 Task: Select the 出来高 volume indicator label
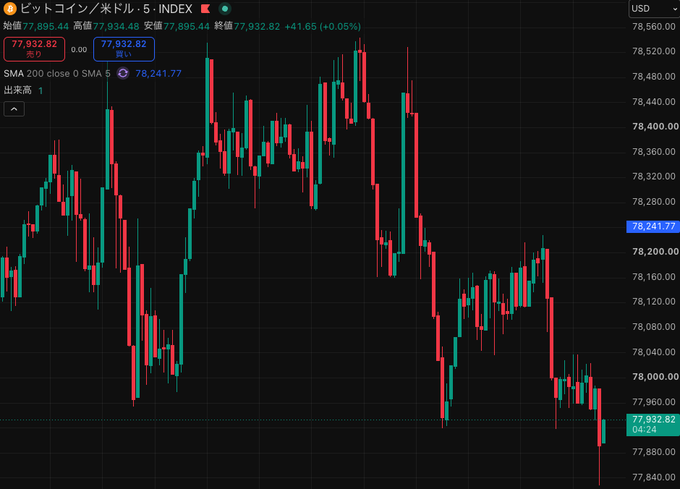coord(18,90)
